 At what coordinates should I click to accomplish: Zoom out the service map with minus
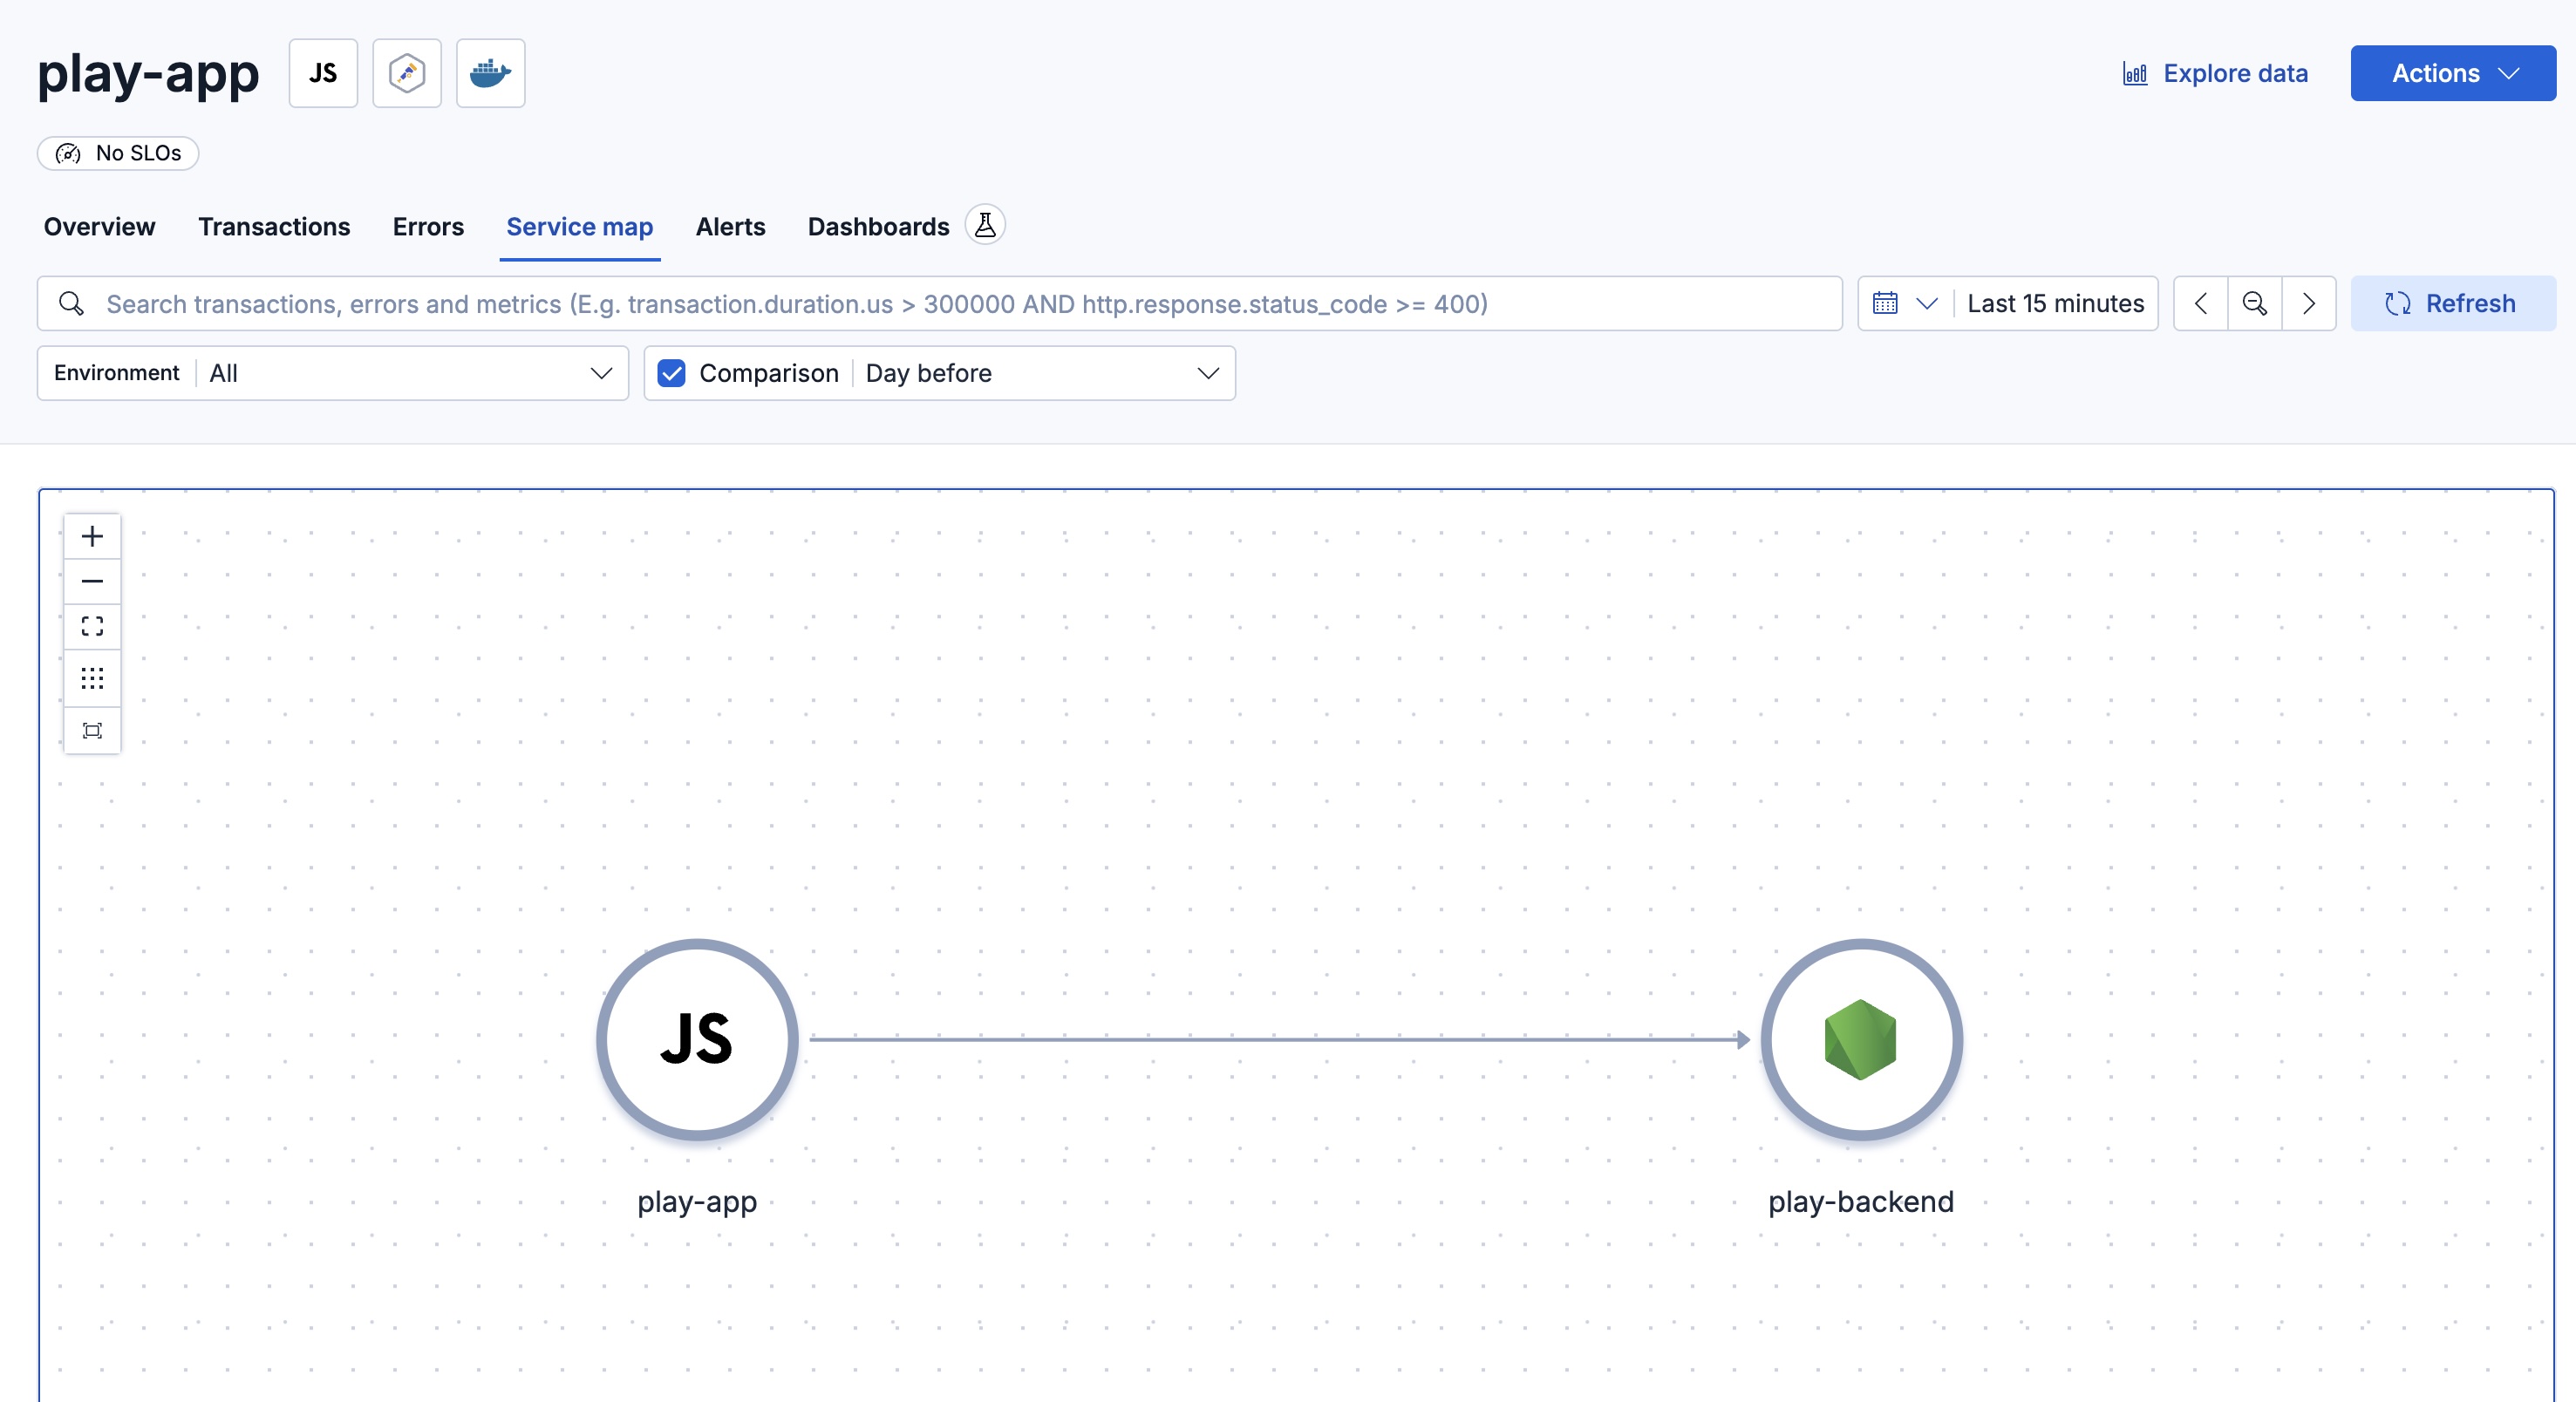(92, 582)
